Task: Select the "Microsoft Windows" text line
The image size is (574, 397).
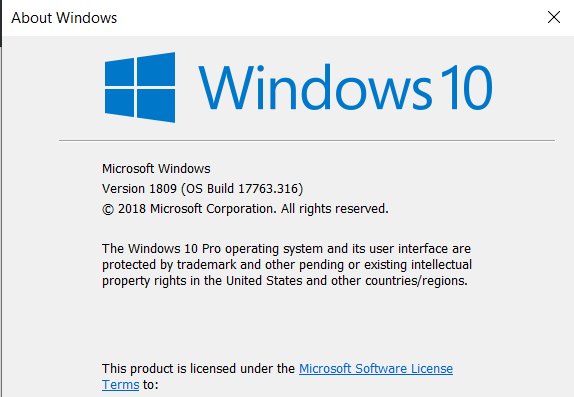Action: (156, 168)
